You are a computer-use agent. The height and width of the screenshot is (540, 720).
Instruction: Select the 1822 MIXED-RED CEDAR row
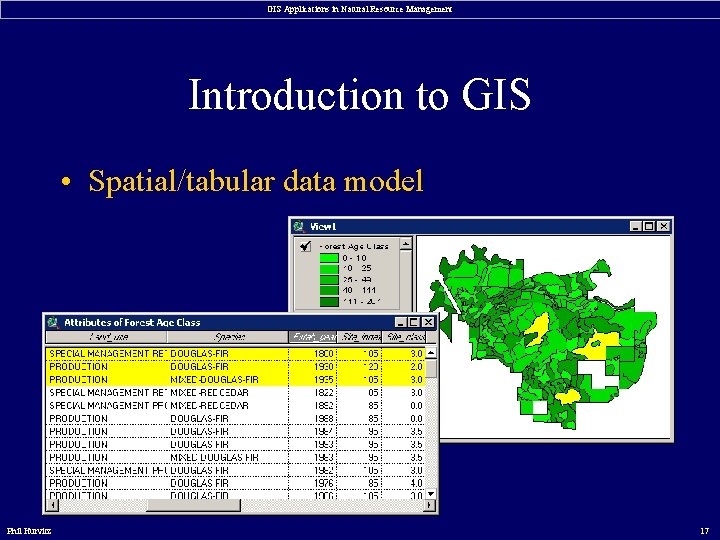(236, 393)
